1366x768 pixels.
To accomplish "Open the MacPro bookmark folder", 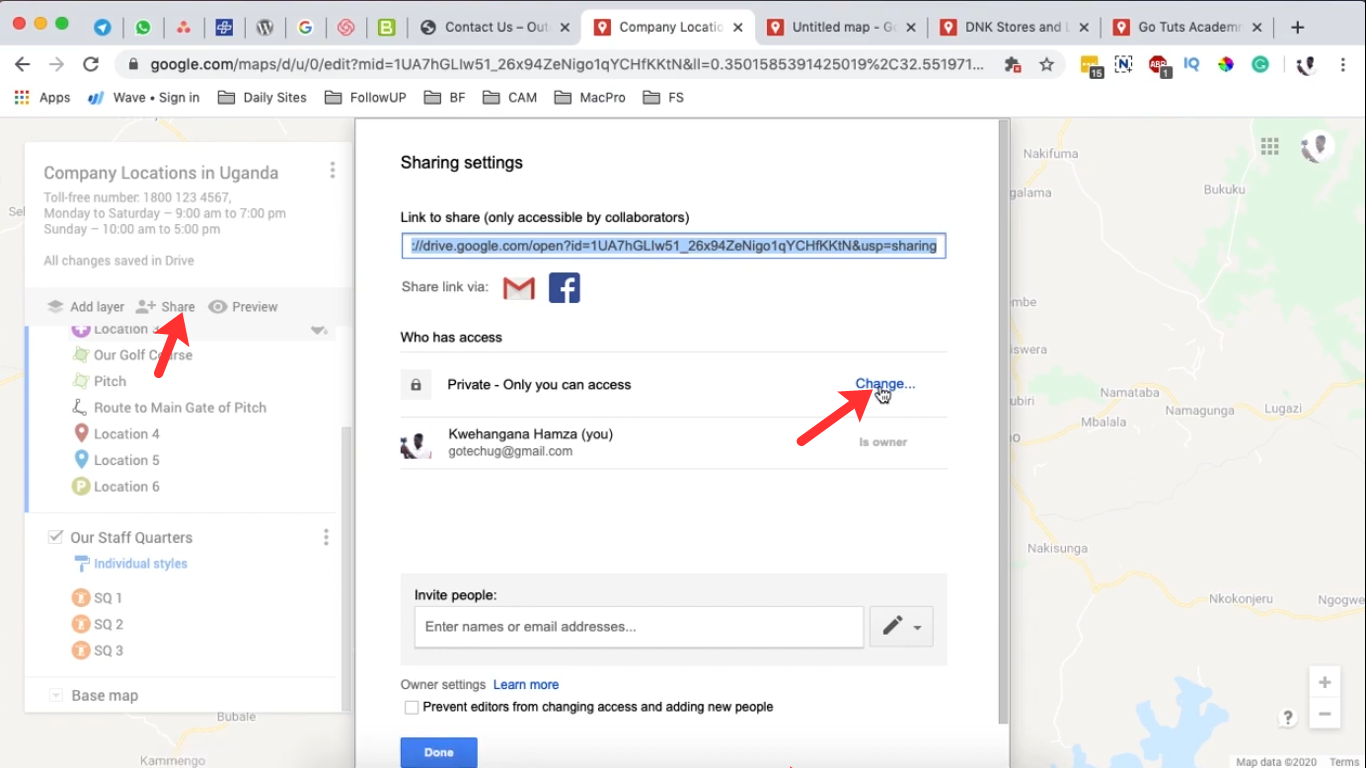I will 590,97.
